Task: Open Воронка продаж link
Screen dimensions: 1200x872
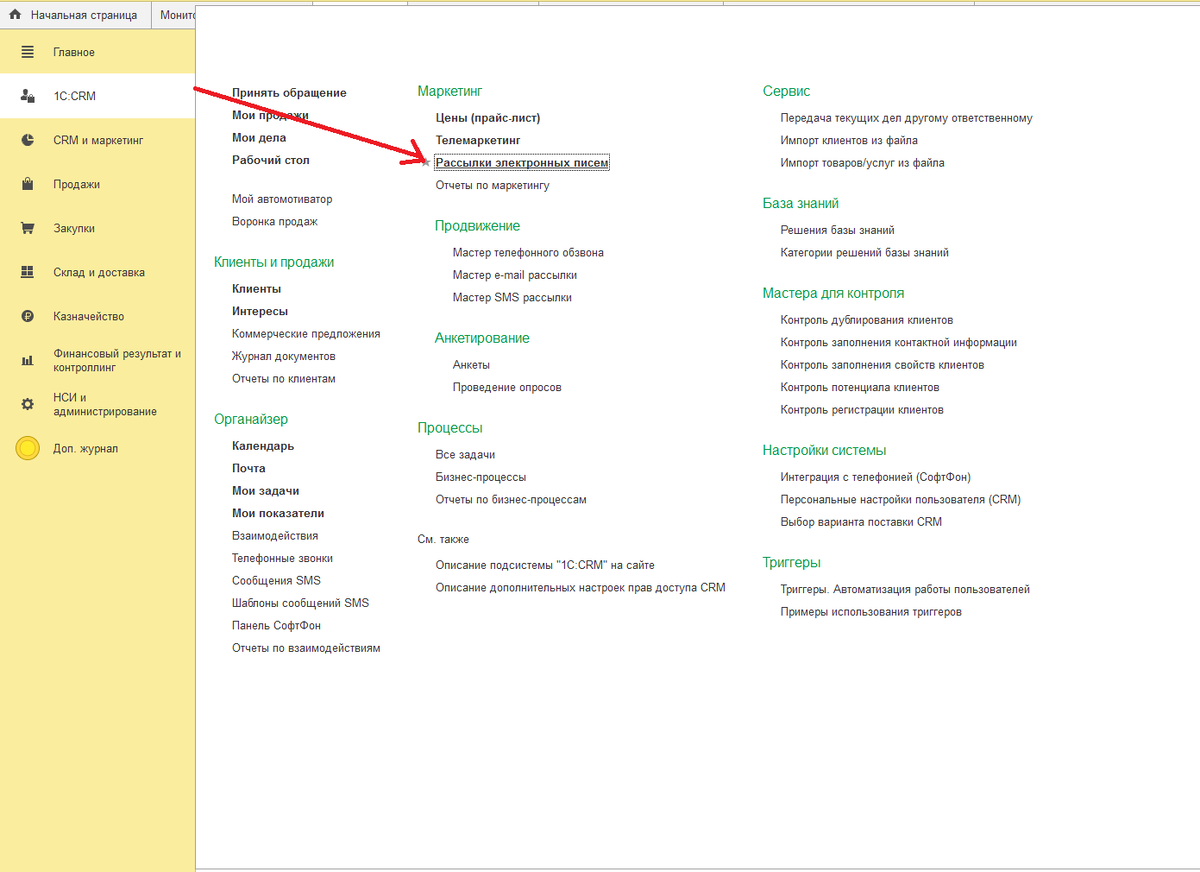Action: 275,222
